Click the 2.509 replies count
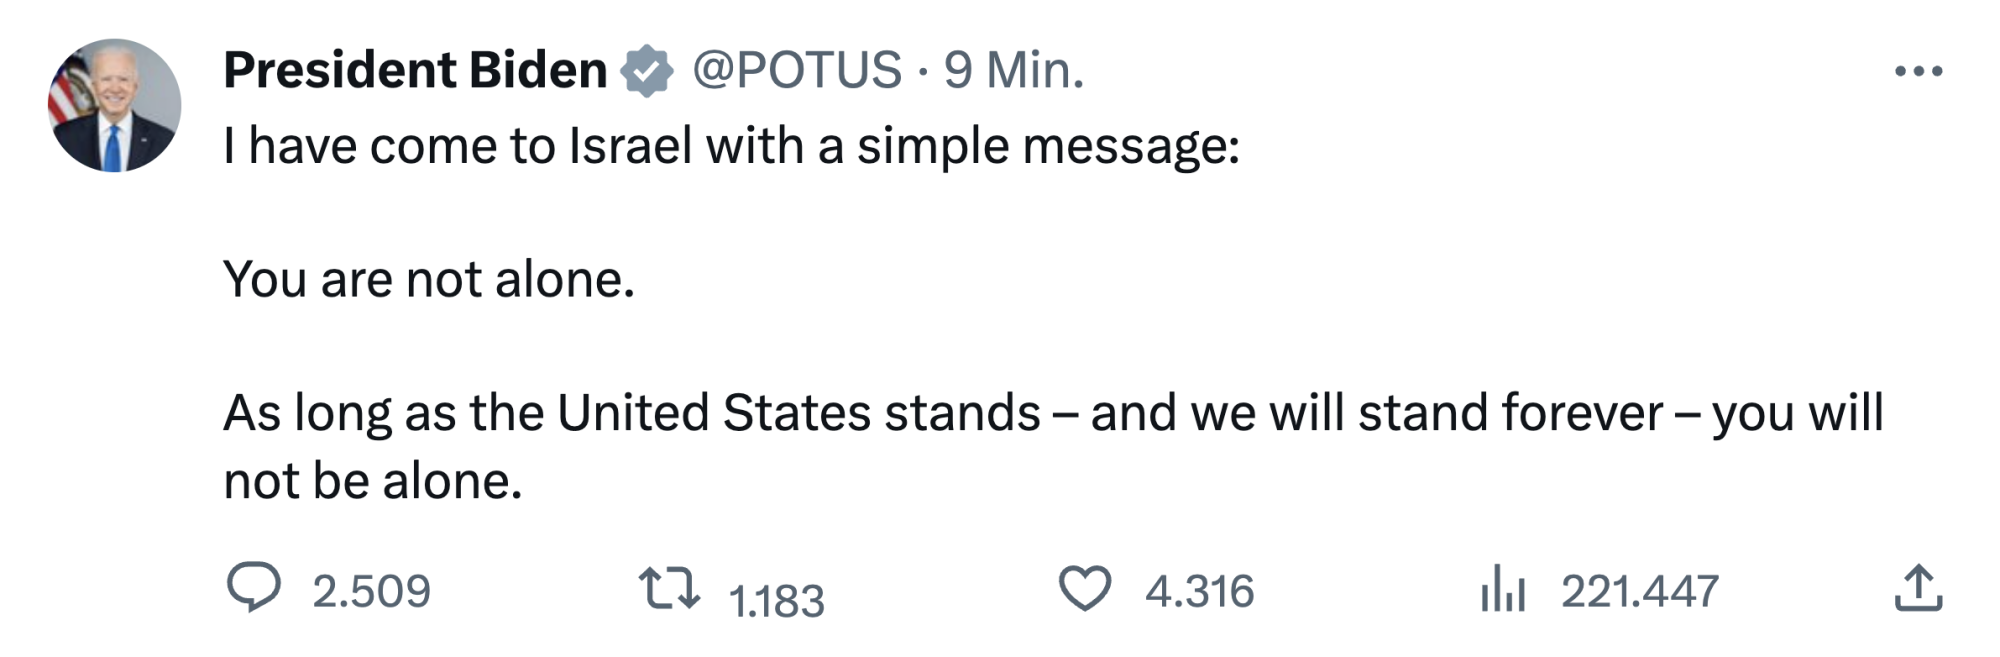 371,591
